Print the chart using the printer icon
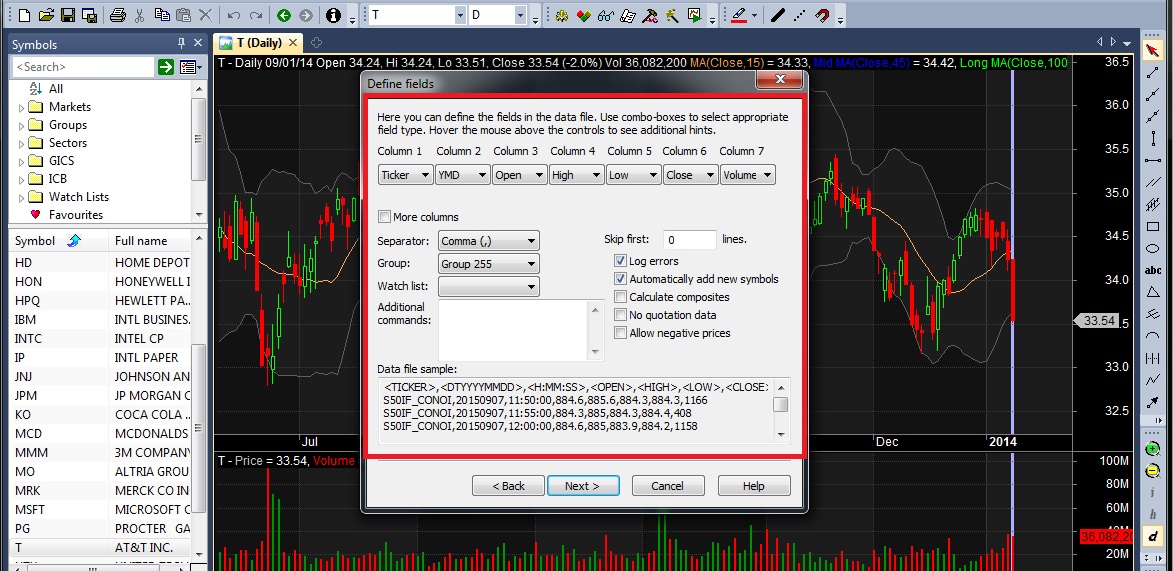 coord(117,15)
